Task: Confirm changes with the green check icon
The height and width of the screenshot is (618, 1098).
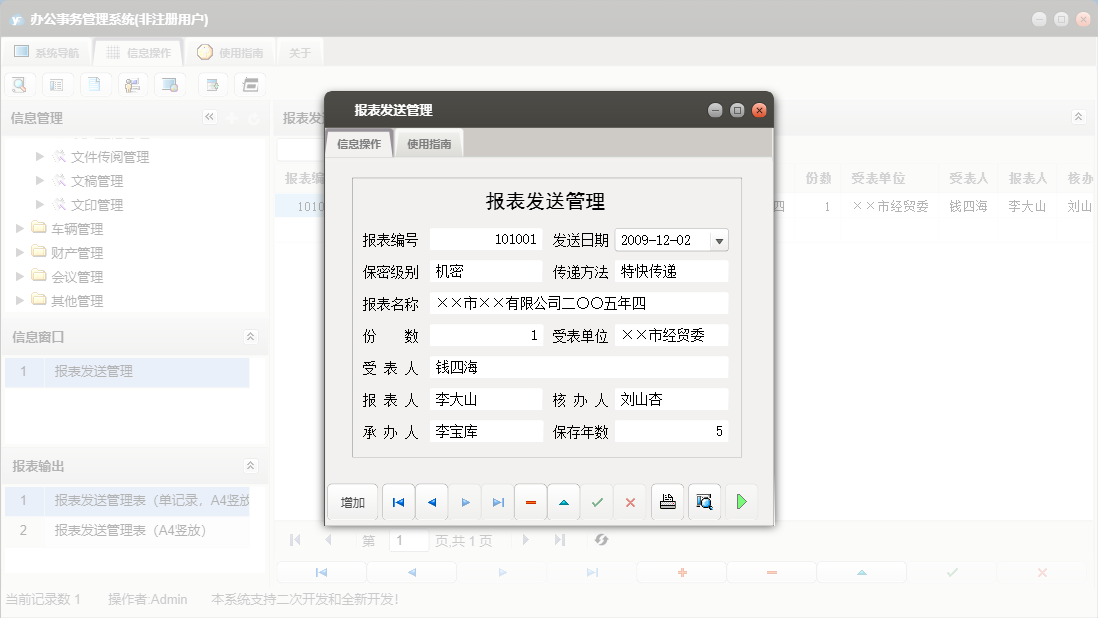Action: click(596, 502)
